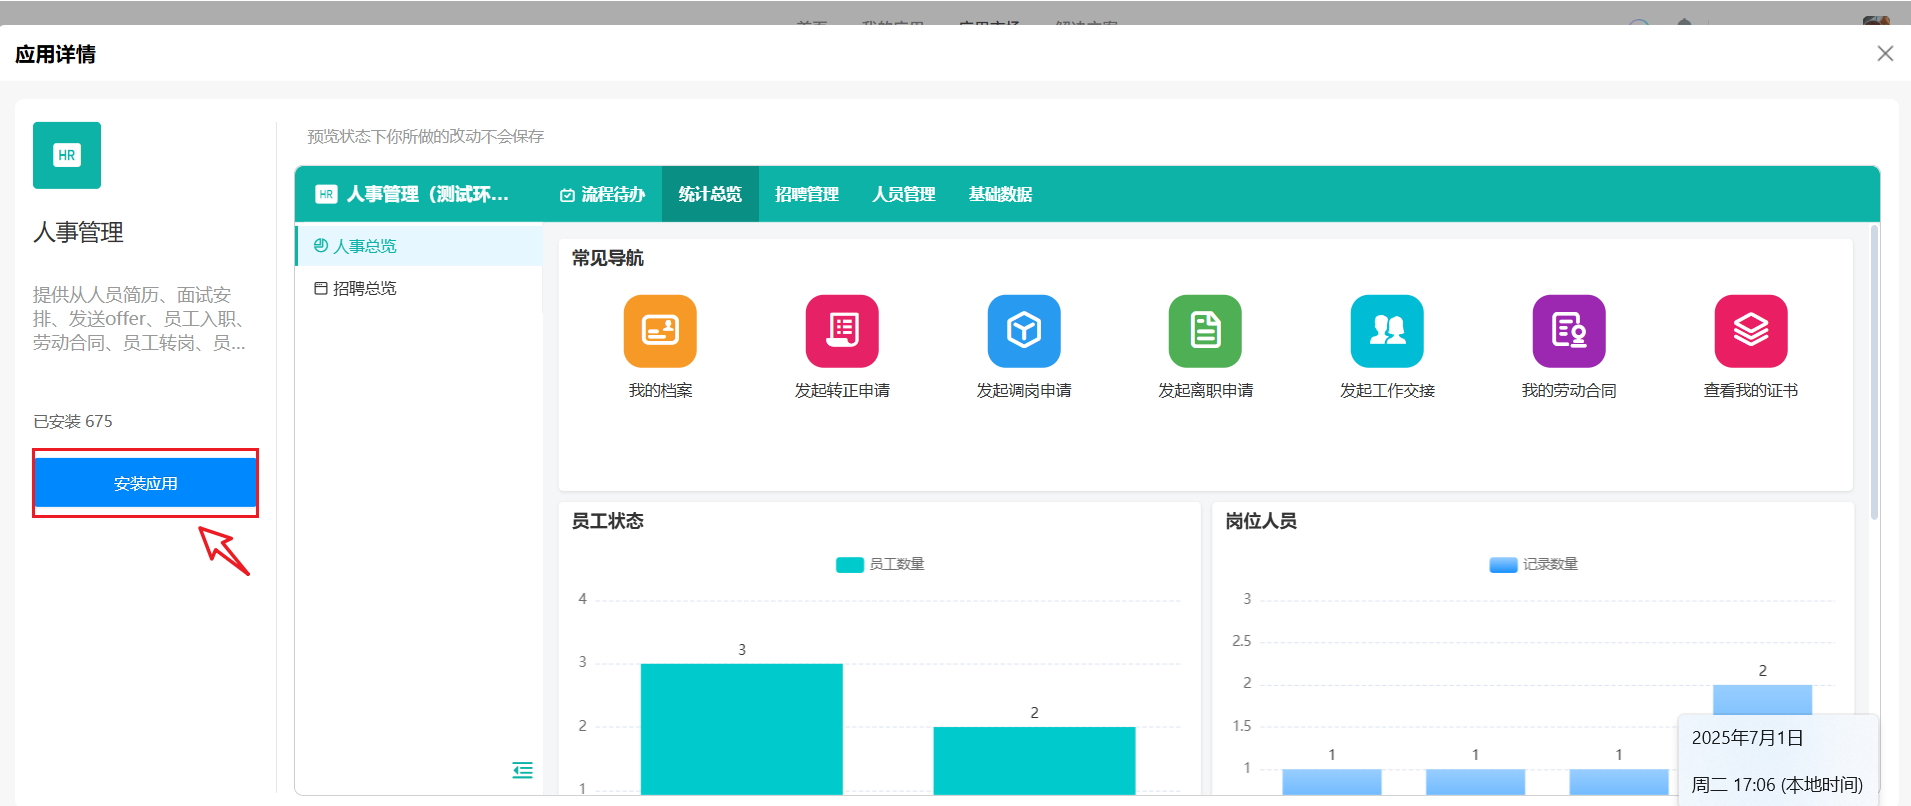Select the 发起工作交接 people icon
Screen dimensions: 1911x806
(x=1387, y=331)
